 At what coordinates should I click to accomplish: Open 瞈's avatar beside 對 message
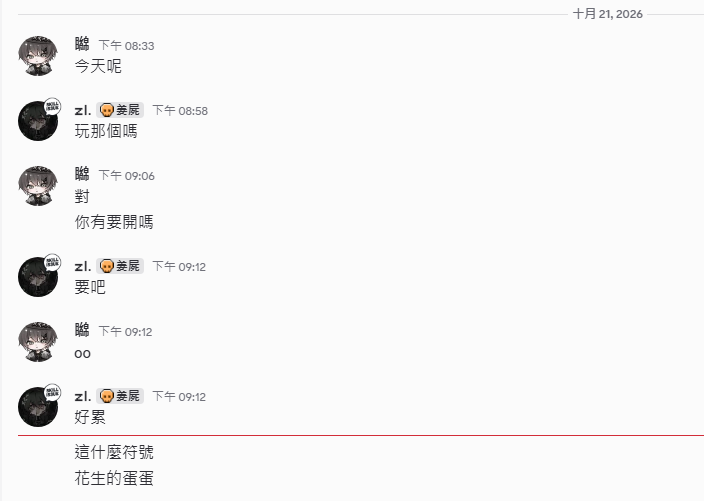(38, 186)
